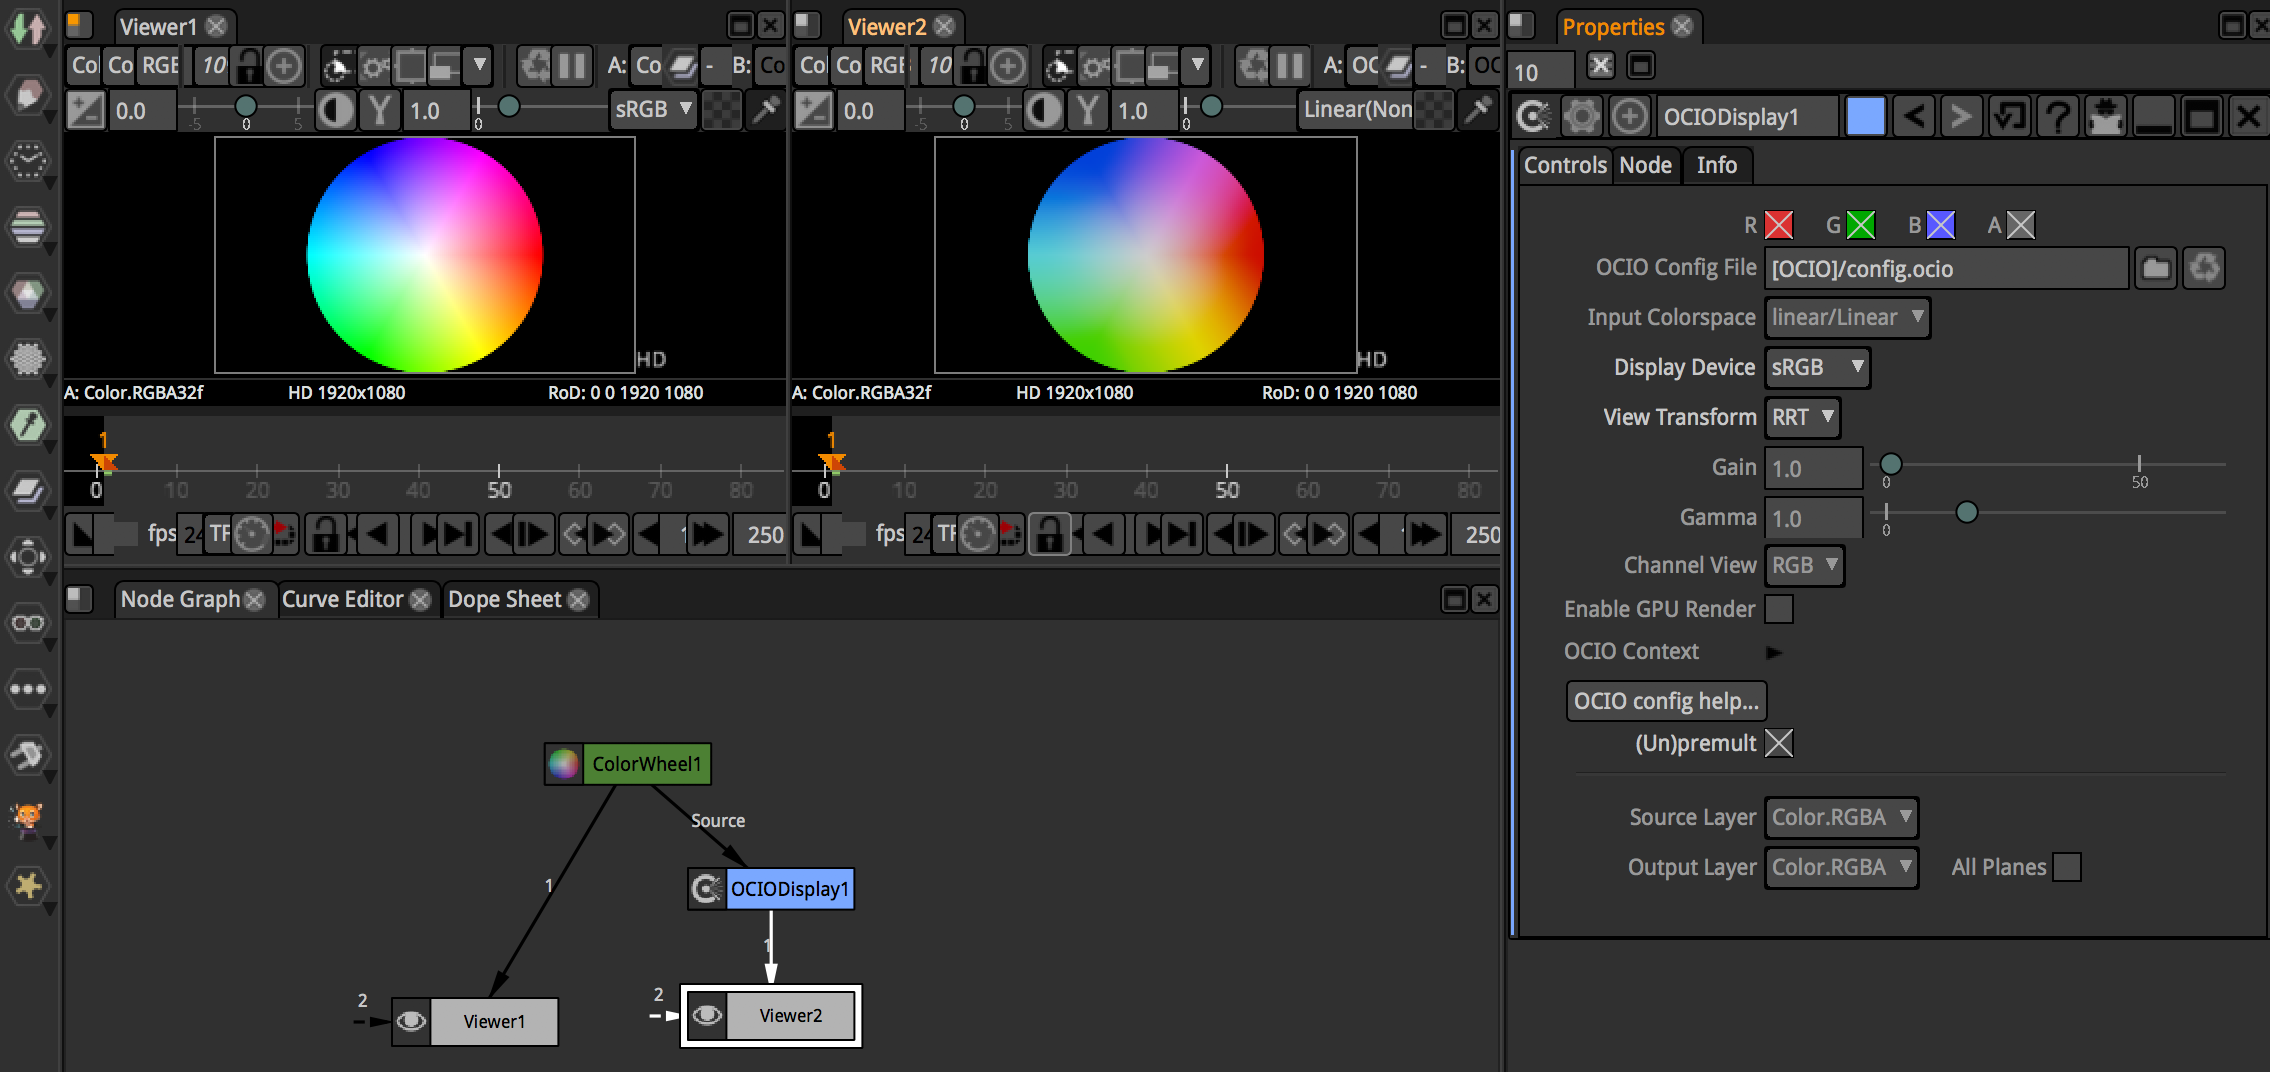
Task: Click the ColorWheel1 node icon
Action: point(564,764)
